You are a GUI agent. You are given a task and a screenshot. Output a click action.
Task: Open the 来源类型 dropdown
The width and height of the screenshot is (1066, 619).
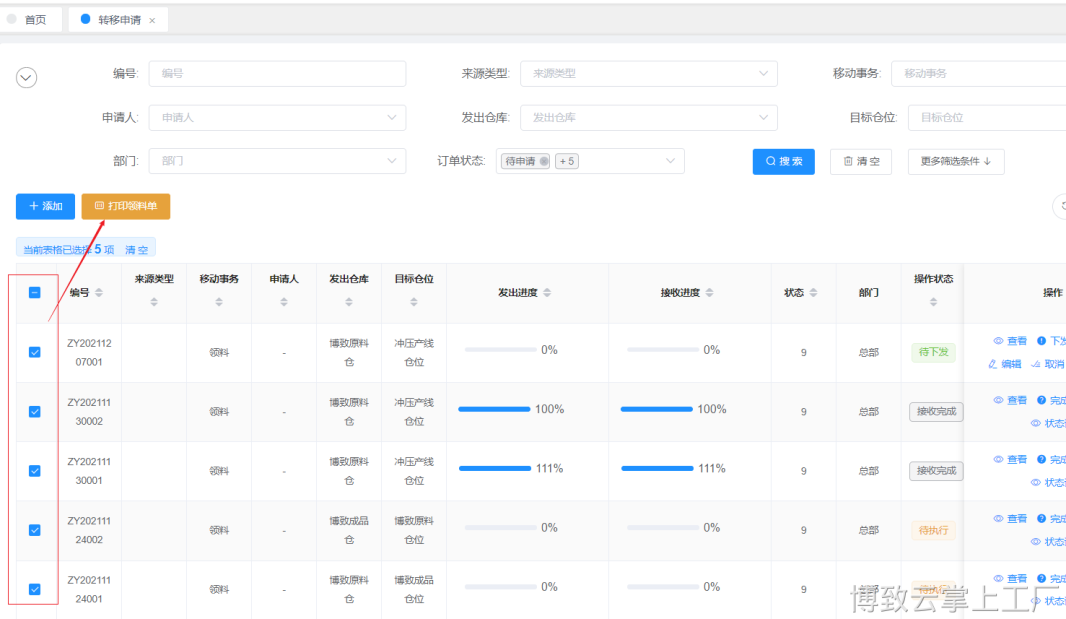click(648, 74)
